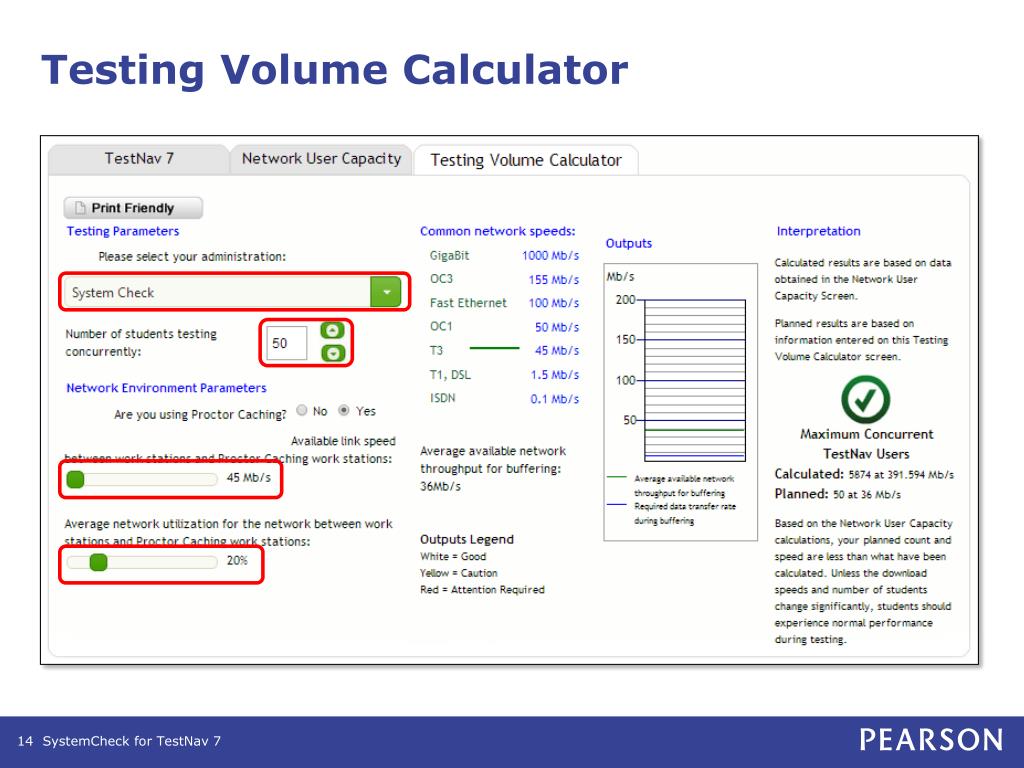The width and height of the screenshot is (1024, 768).
Task: Click the 45 Mb/s value beside T3
Action: tap(557, 351)
